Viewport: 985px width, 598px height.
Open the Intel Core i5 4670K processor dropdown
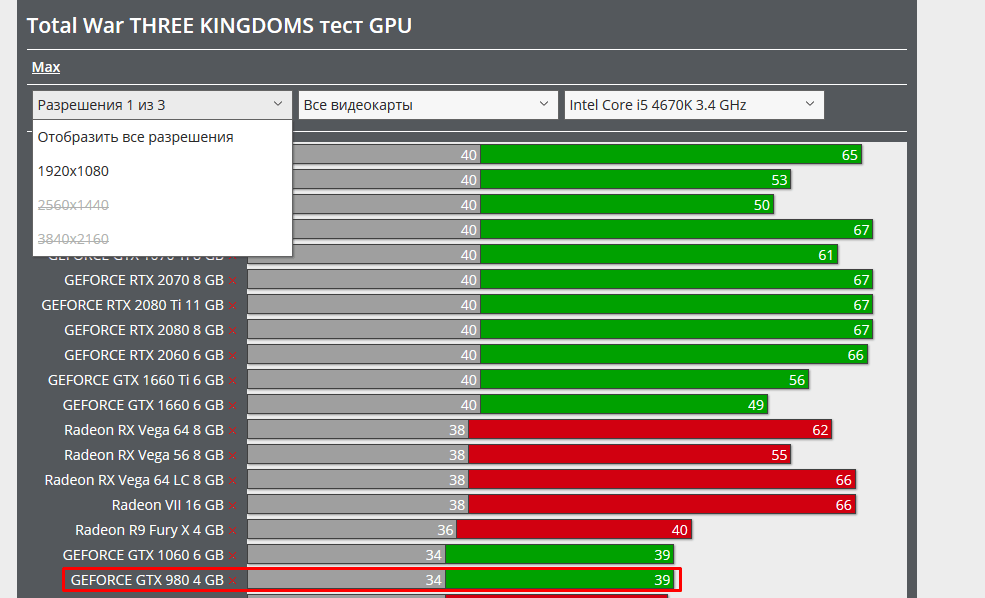coord(694,105)
